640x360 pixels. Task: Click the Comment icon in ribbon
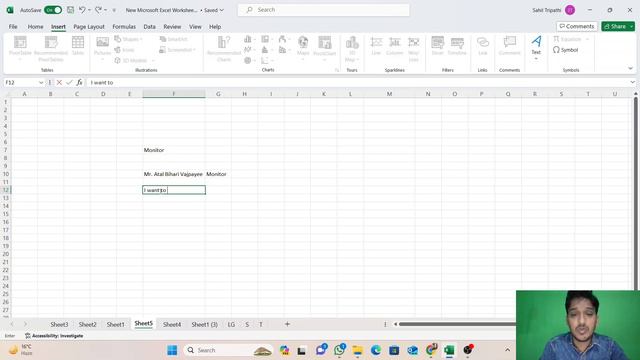(509, 46)
